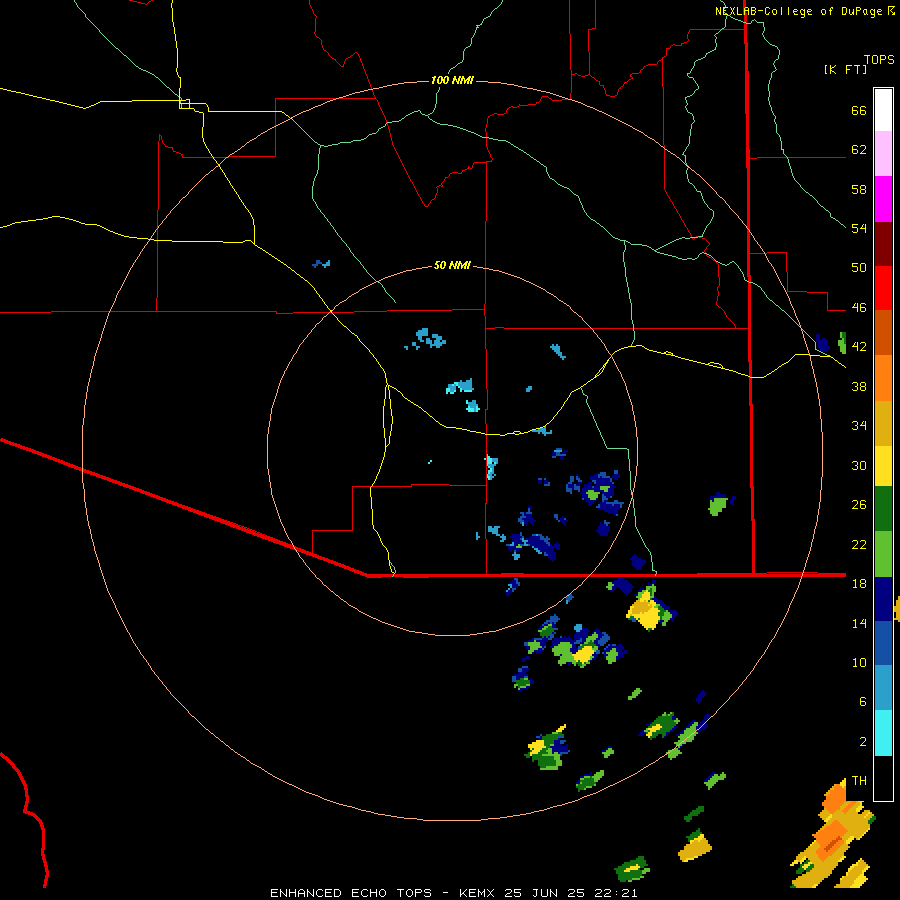Click the [K FT] units label

[846, 70]
